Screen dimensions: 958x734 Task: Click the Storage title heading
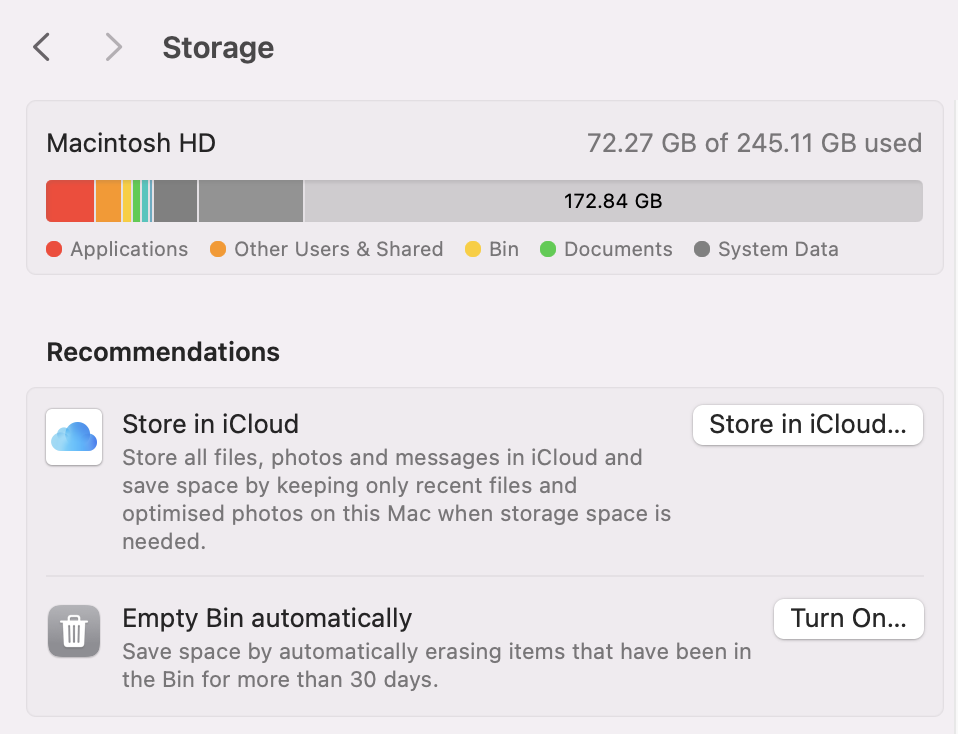click(x=218, y=47)
